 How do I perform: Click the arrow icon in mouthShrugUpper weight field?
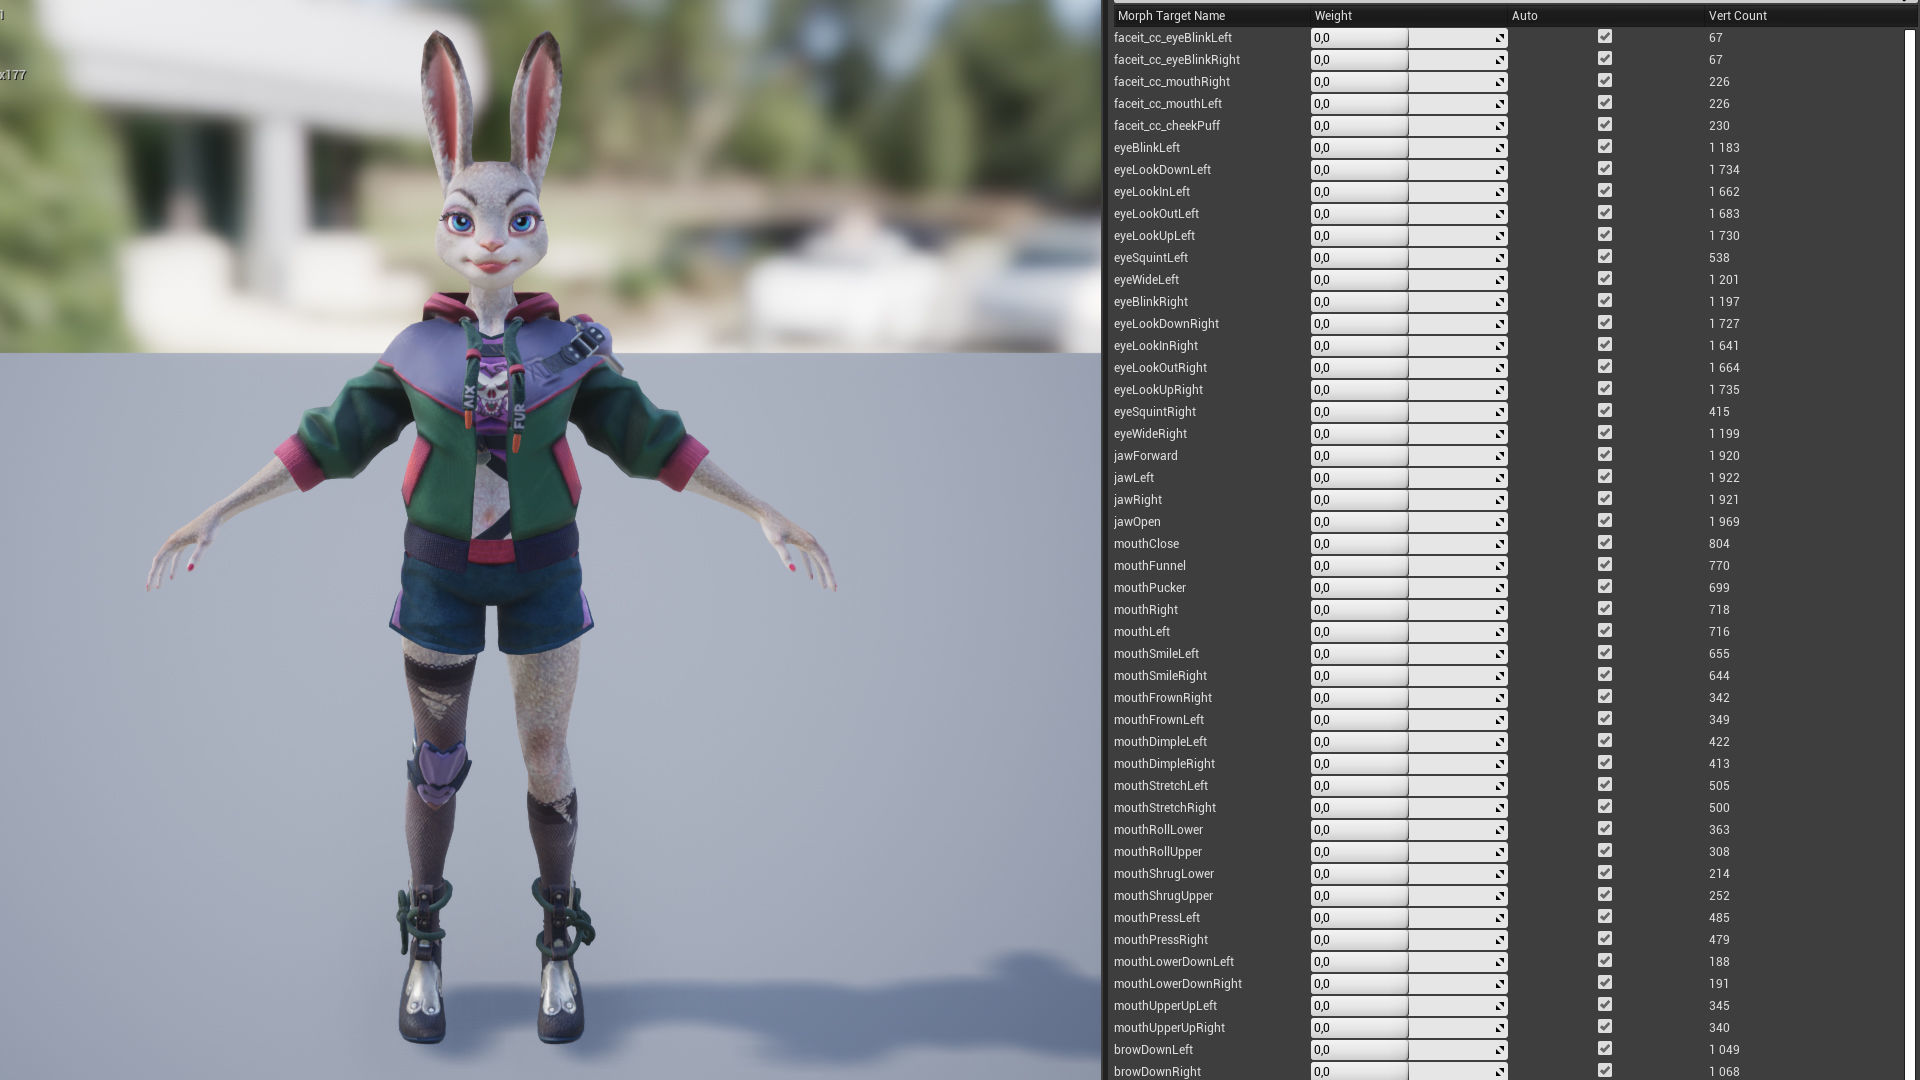[x=1500, y=897]
